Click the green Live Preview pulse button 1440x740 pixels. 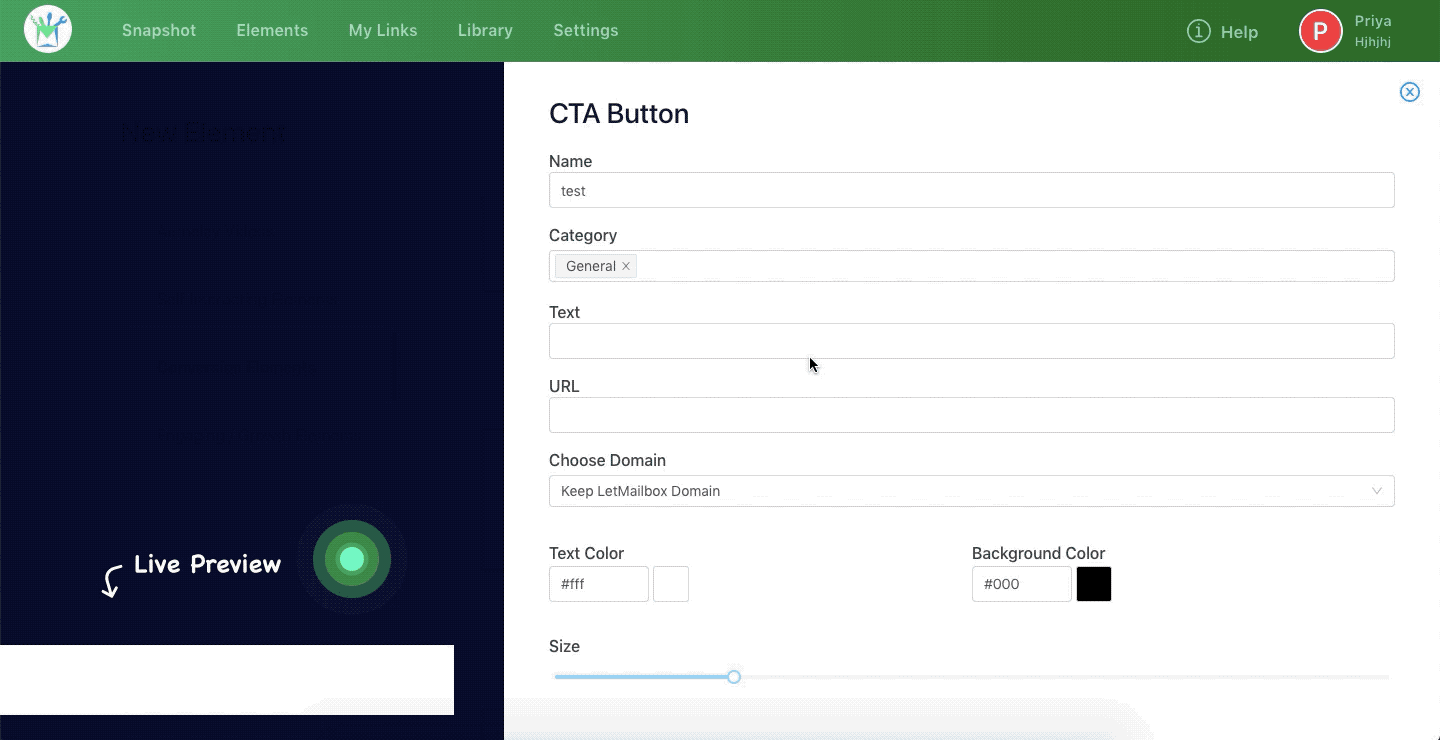(352, 559)
